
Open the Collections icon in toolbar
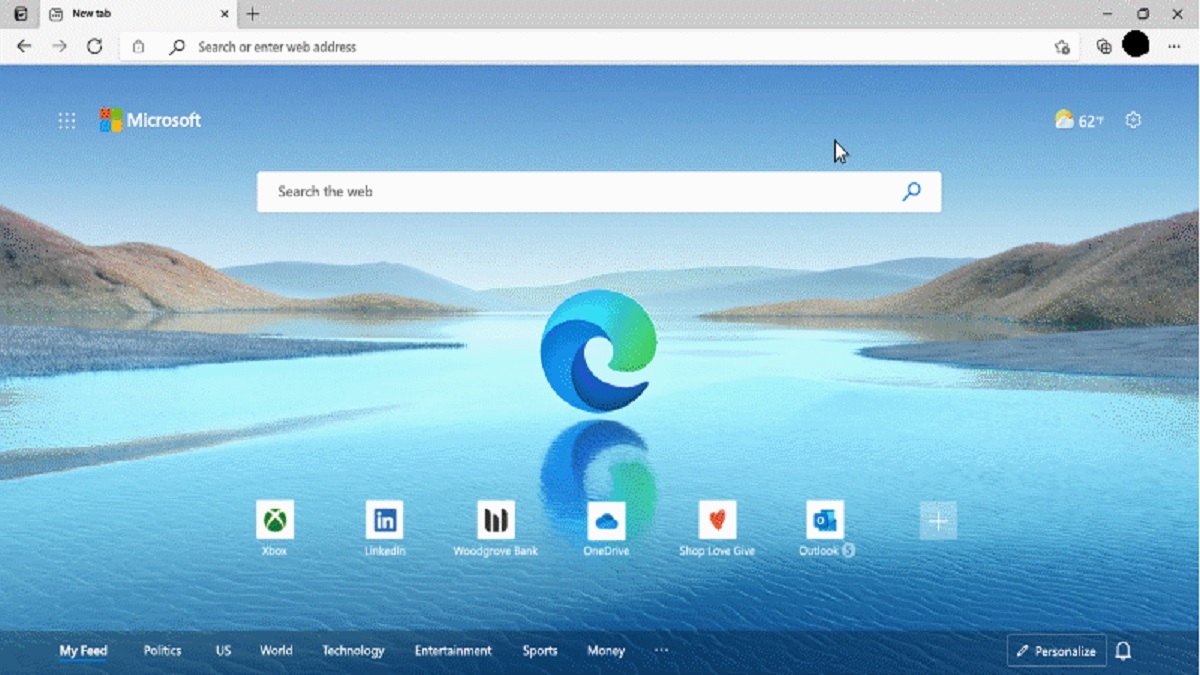(1104, 46)
